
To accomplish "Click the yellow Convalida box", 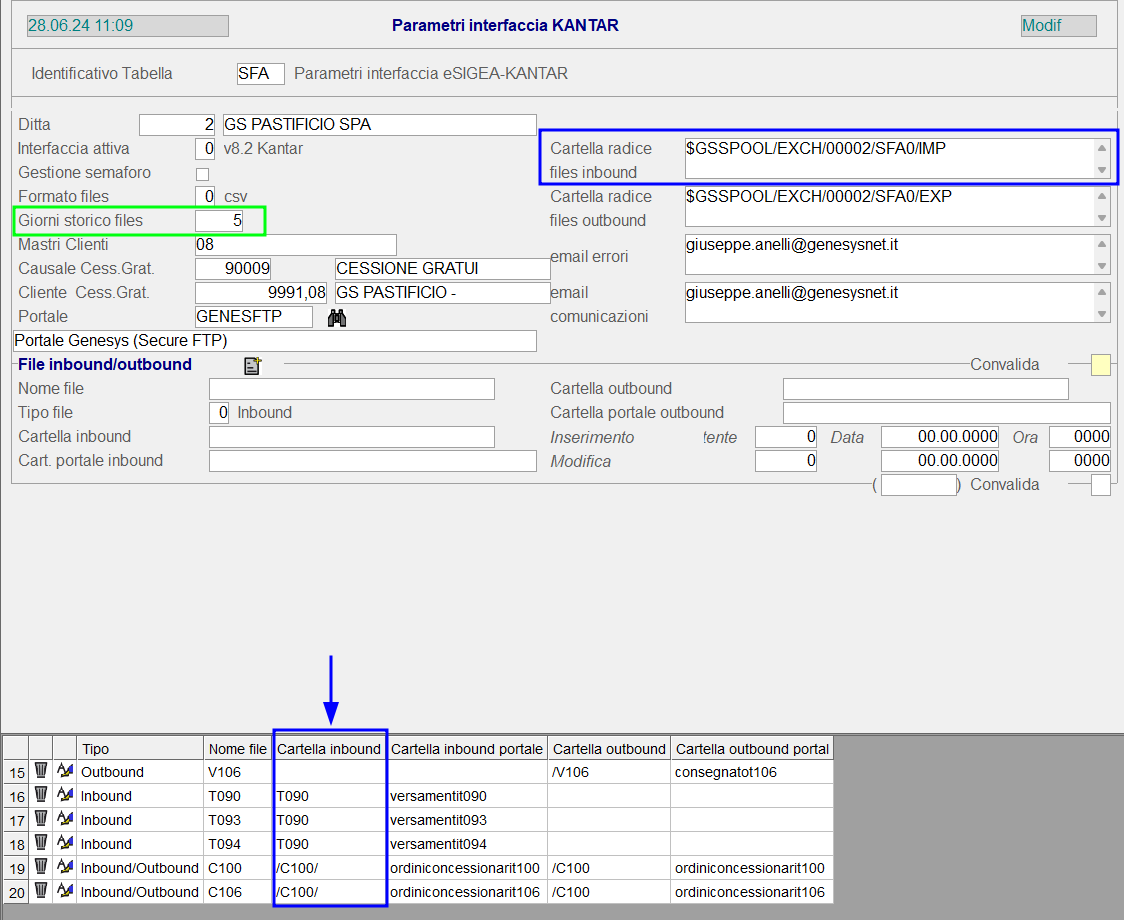I will coord(1100,365).
